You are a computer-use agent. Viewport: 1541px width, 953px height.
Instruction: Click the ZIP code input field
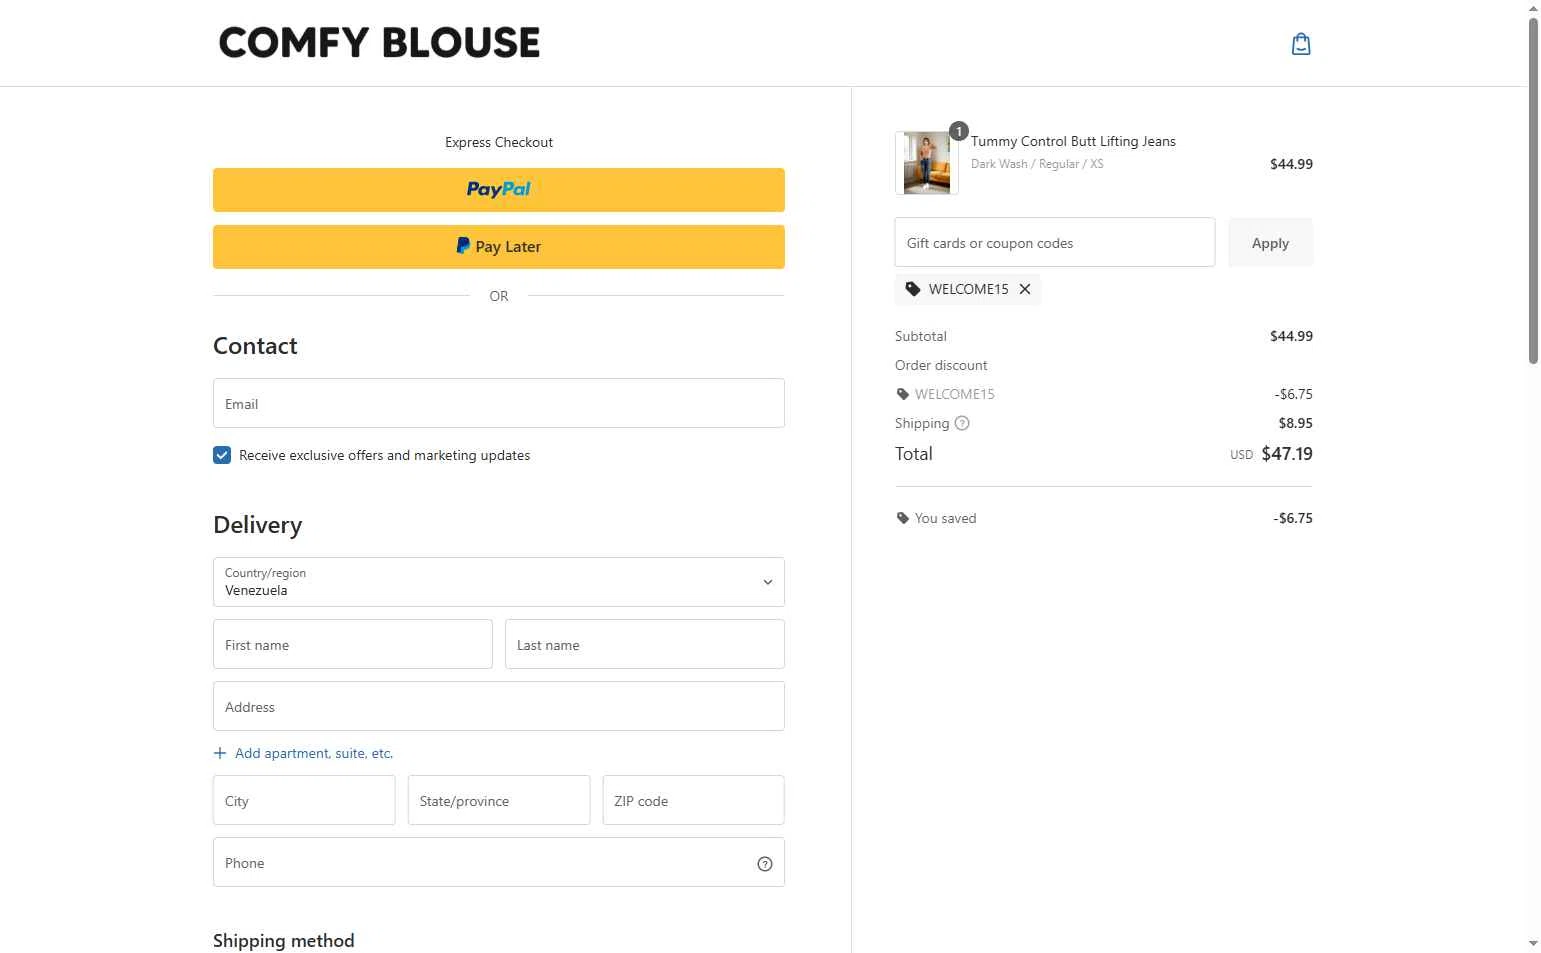click(x=693, y=800)
